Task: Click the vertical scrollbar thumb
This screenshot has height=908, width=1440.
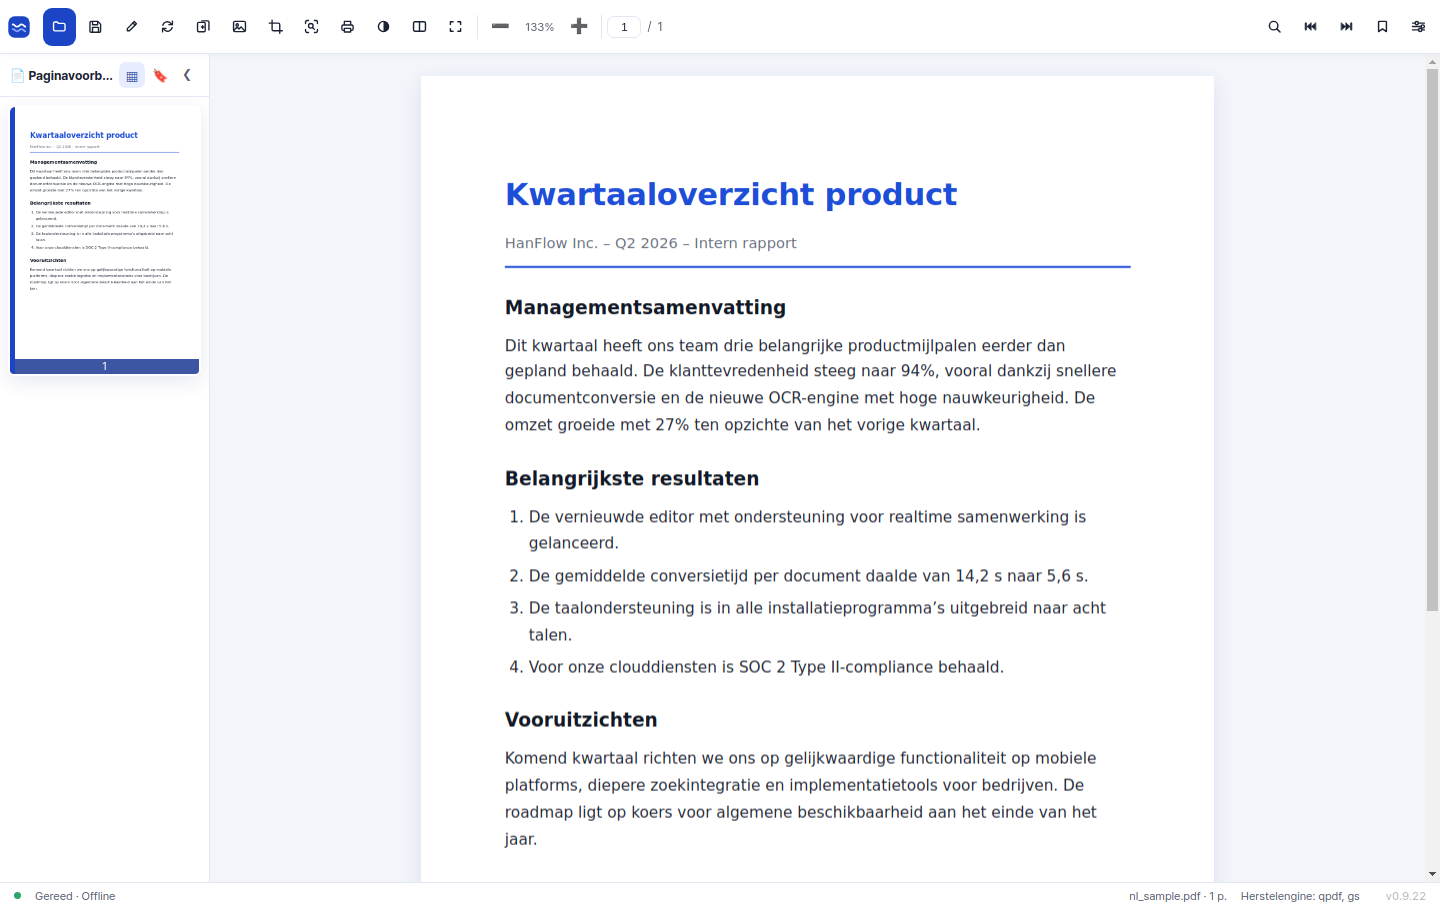Action: (x=1432, y=340)
